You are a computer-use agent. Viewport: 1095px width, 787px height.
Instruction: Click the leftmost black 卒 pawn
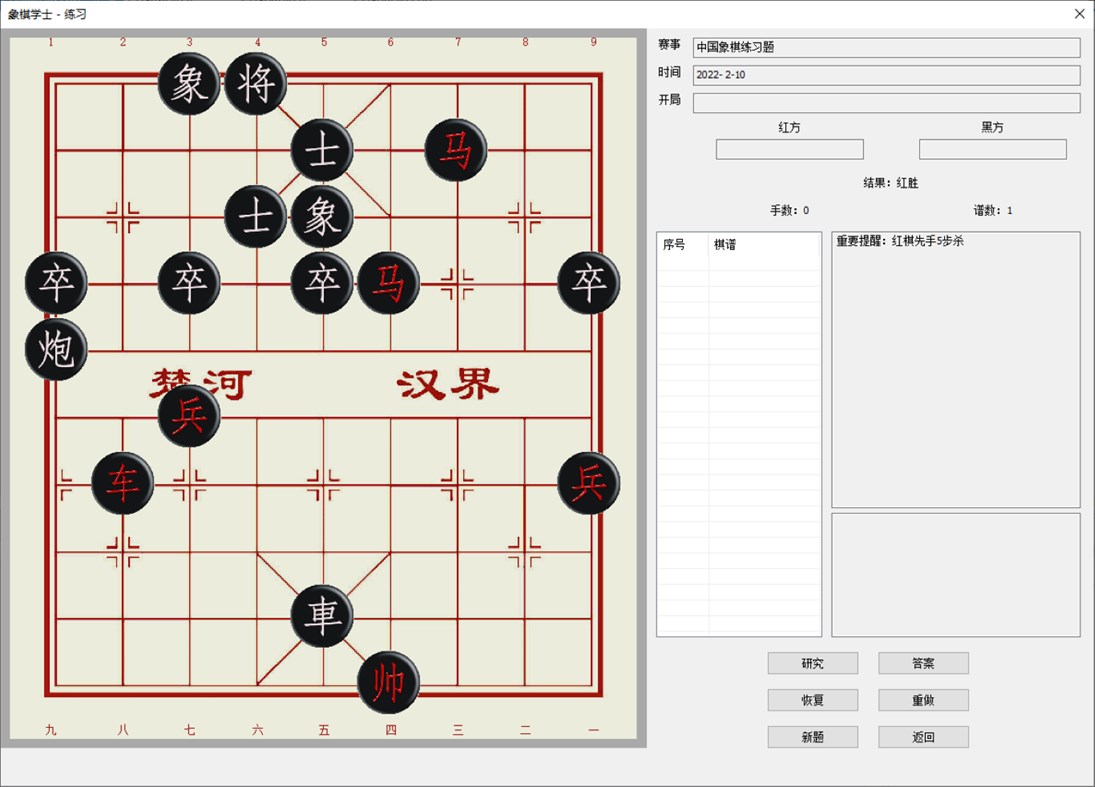(56, 283)
